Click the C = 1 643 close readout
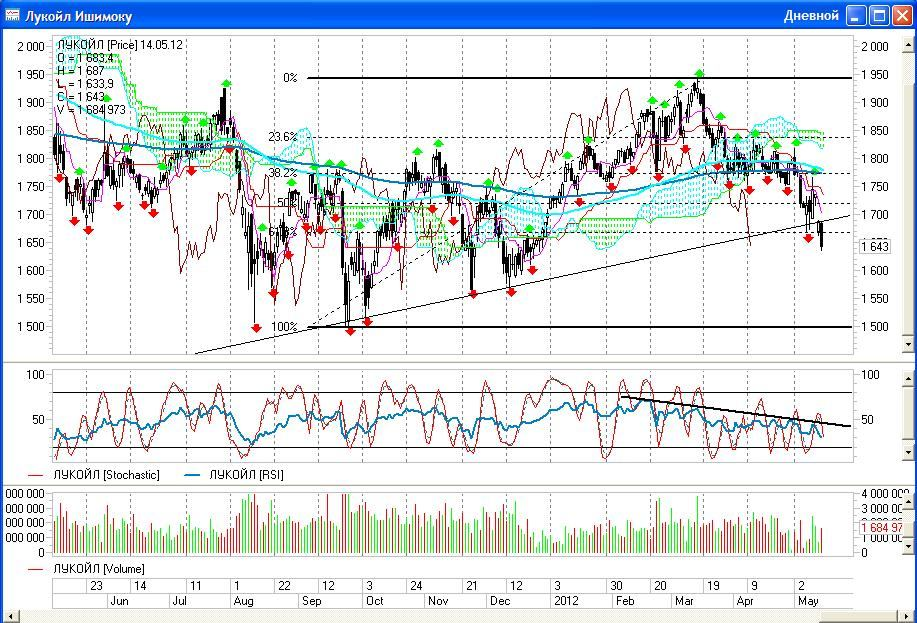This screenshot has height=623, width=917. coord(81,97)
